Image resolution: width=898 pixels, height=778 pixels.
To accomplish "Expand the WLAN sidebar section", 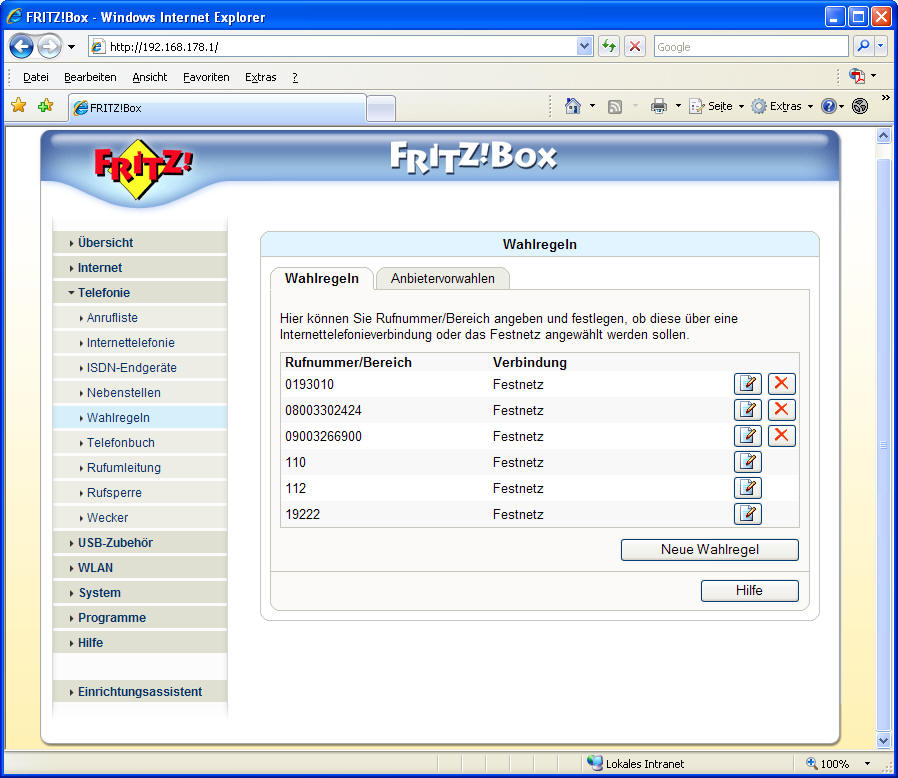I will pyautogui.click(x=140, y=568).
